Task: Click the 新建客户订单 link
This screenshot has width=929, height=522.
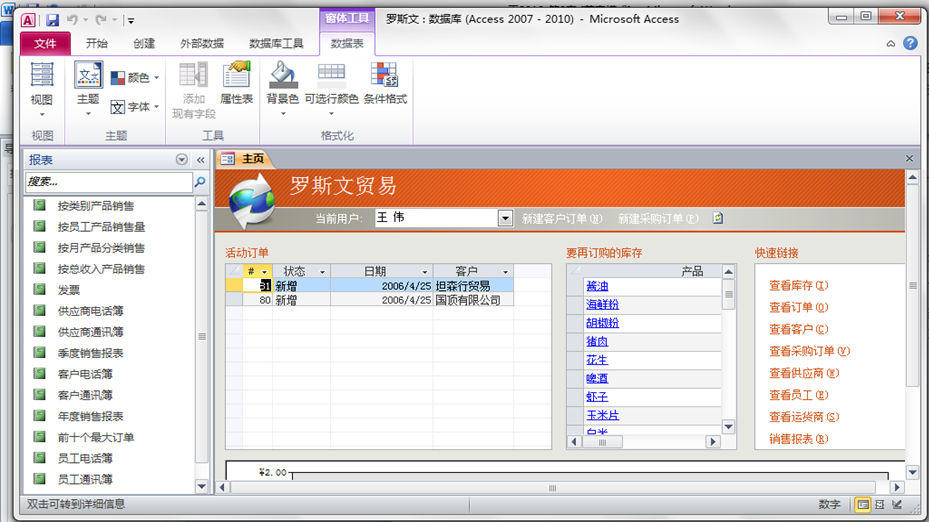Action: pos(562,219)
